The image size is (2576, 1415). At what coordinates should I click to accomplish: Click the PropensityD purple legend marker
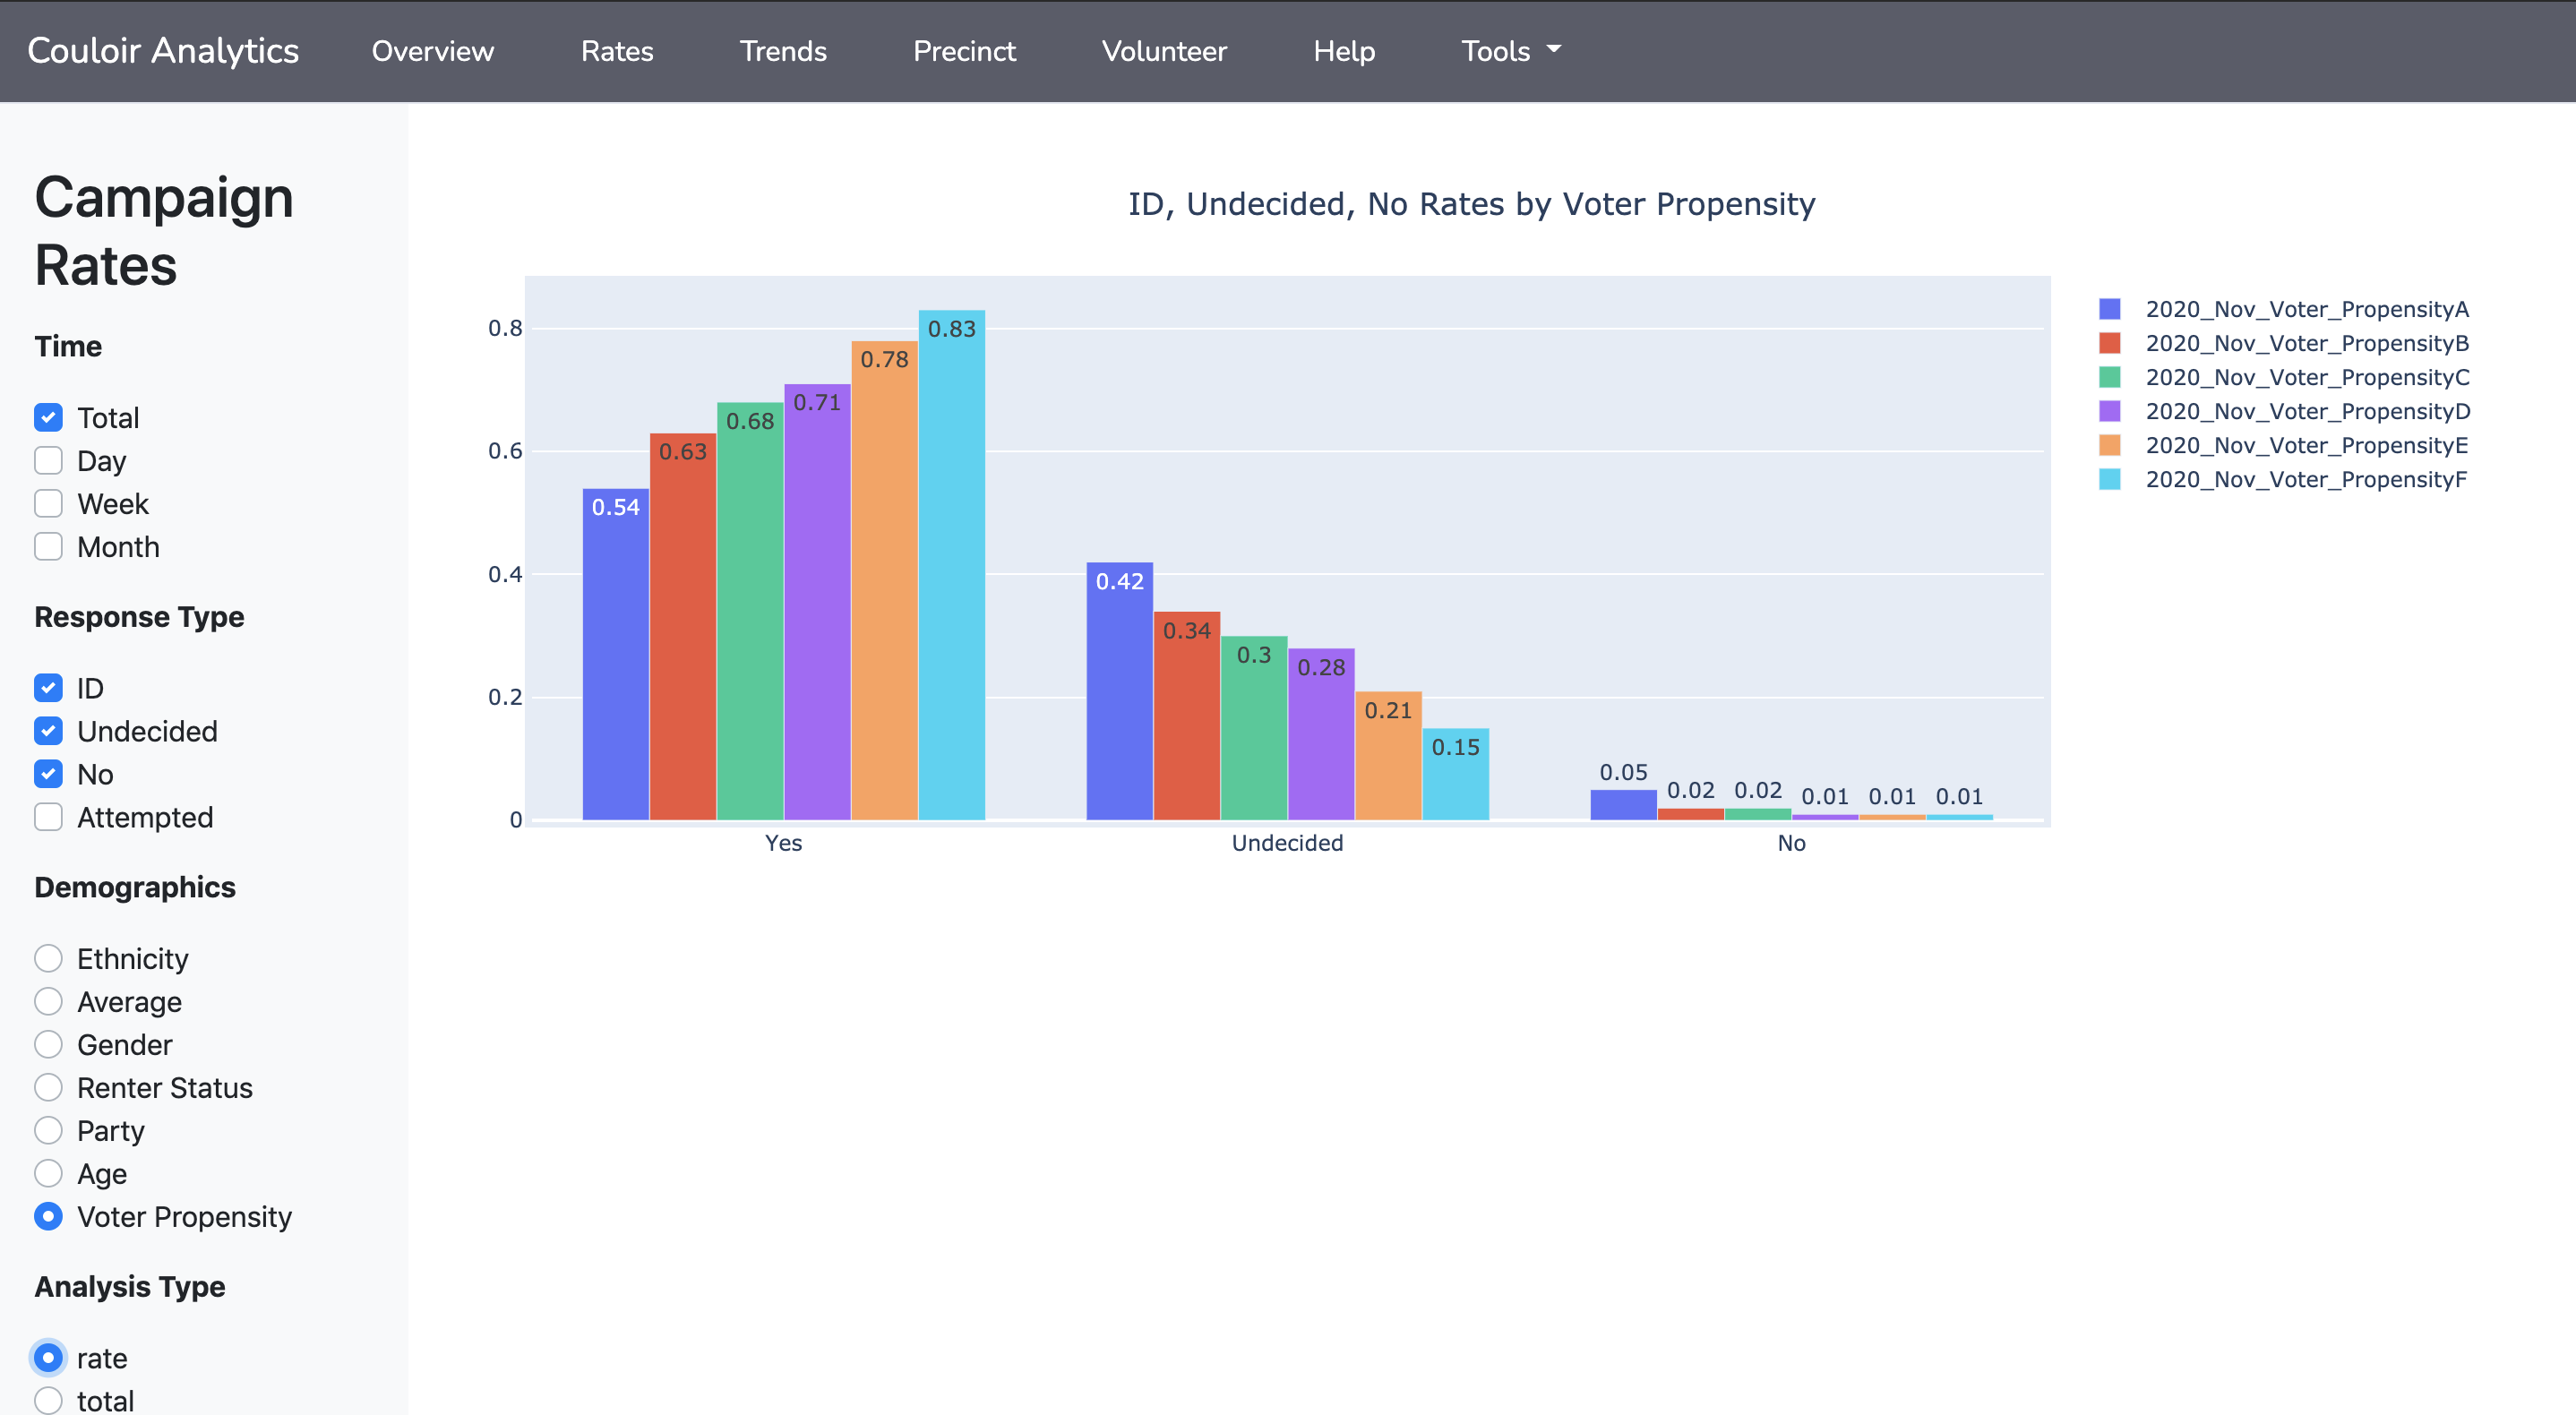click(x=2109, y=411)
